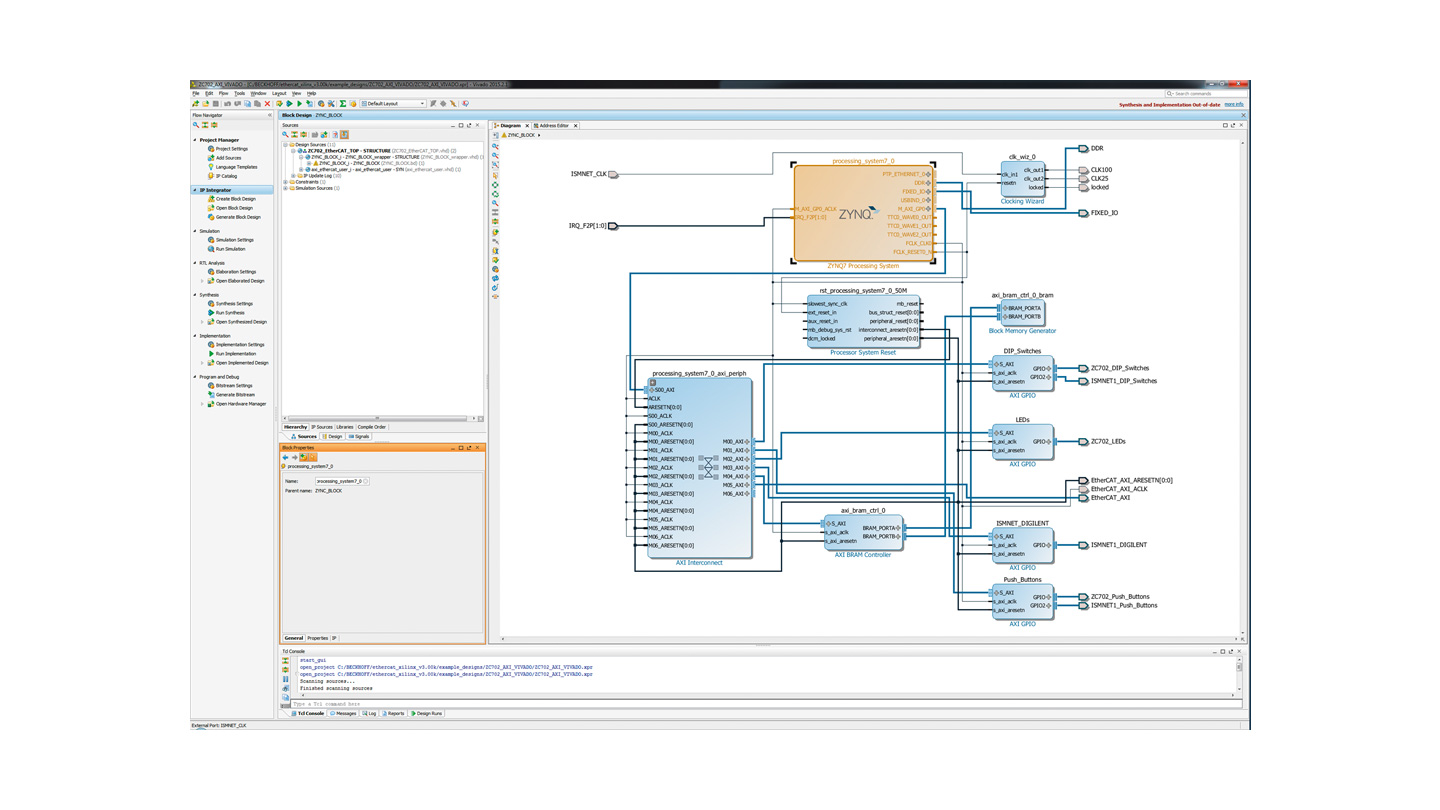Screen dimensions: 1440x810
Task: Switch to the Address Editor tab
Action: (x=553, y=126)
